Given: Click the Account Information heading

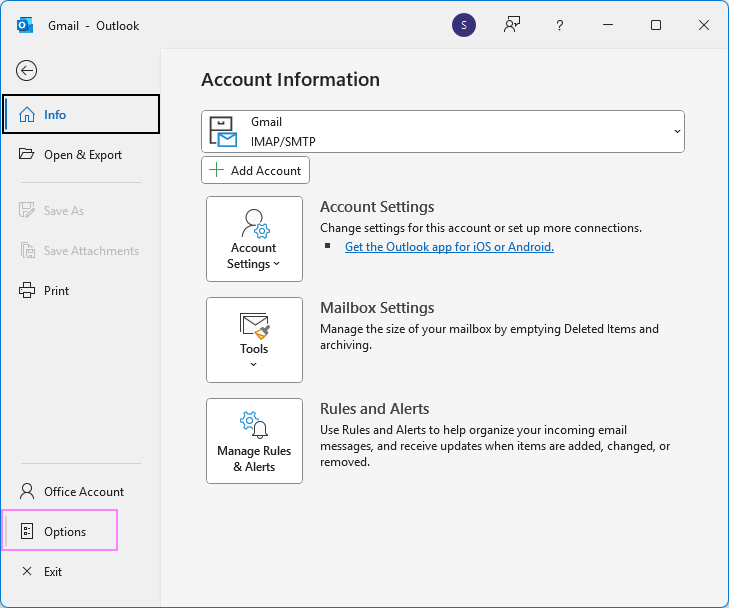Looking at the screenshot, I should click(291, 79).
